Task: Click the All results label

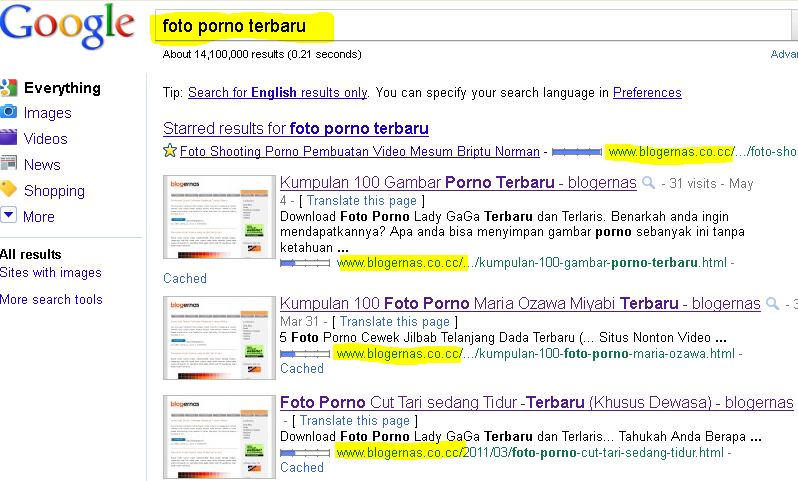Action: pos(31,254)
